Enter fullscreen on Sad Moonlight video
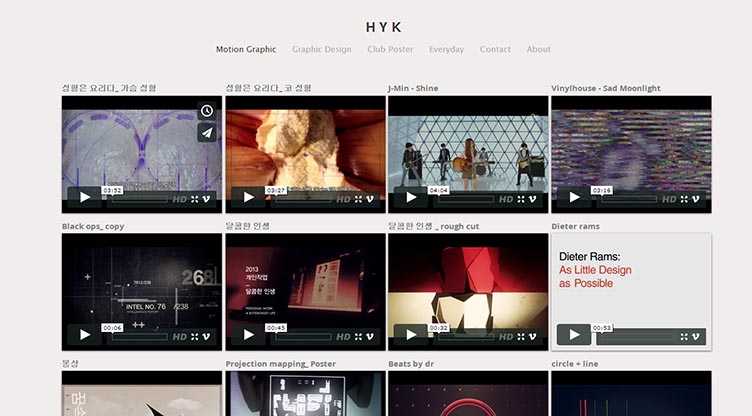 (x=684, y=199)
